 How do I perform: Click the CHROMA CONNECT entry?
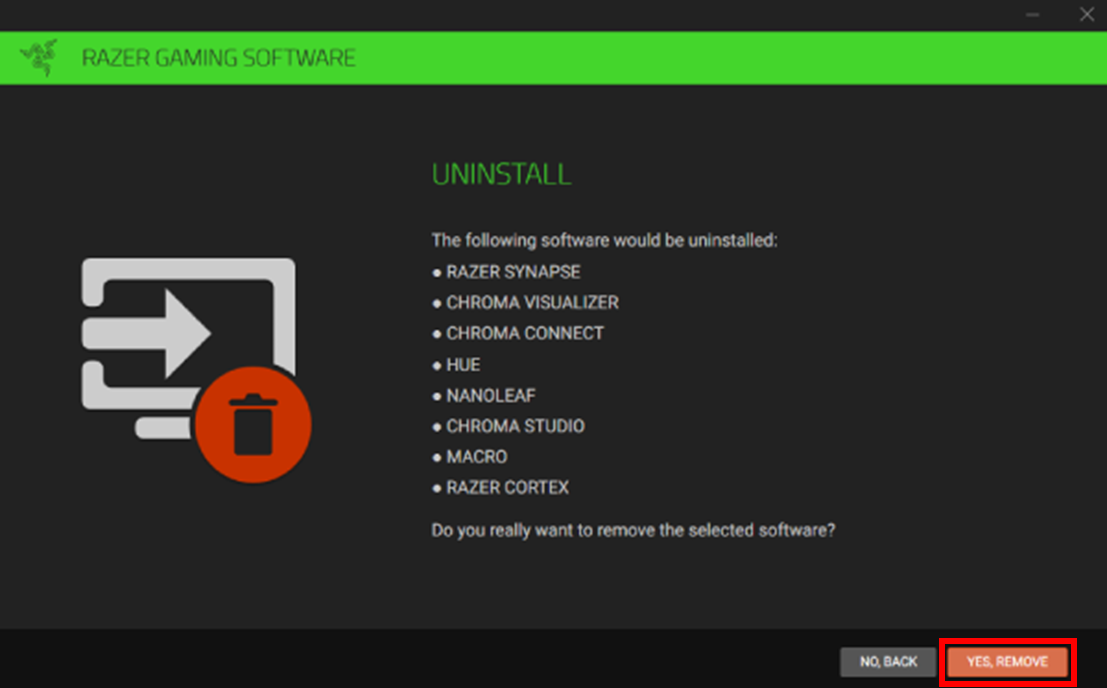[525, 333]
